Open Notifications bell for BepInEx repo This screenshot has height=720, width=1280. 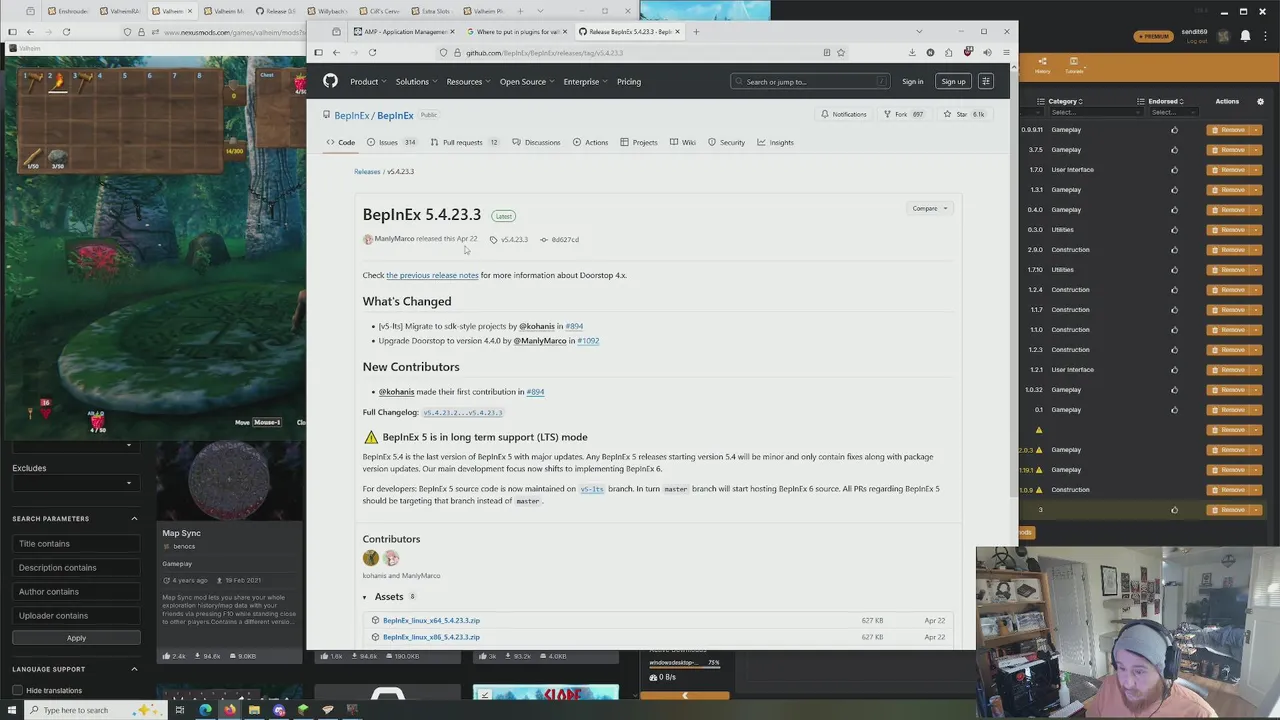843,114
